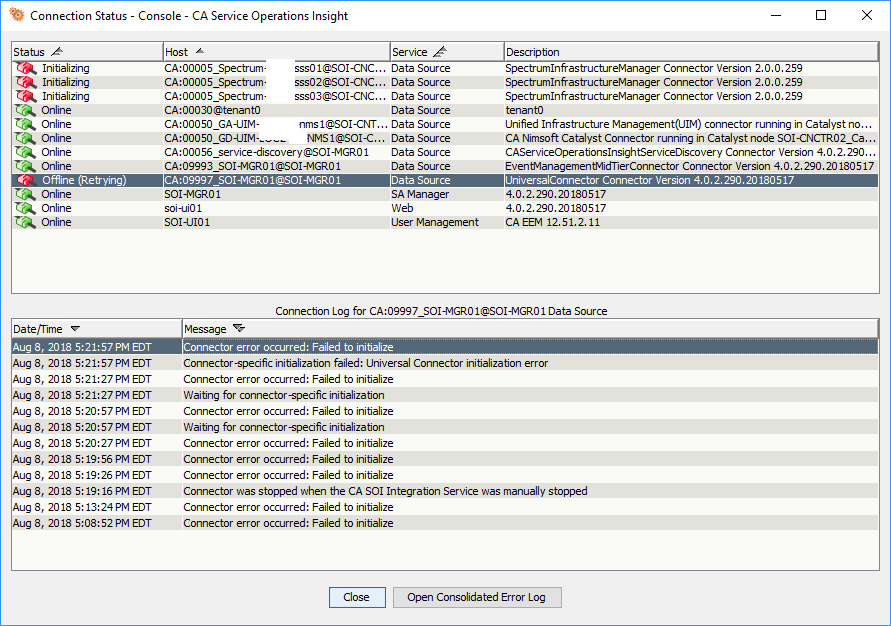
Task: Select the manually stopped Integration Service log message
Action: [x=385, y=491]
